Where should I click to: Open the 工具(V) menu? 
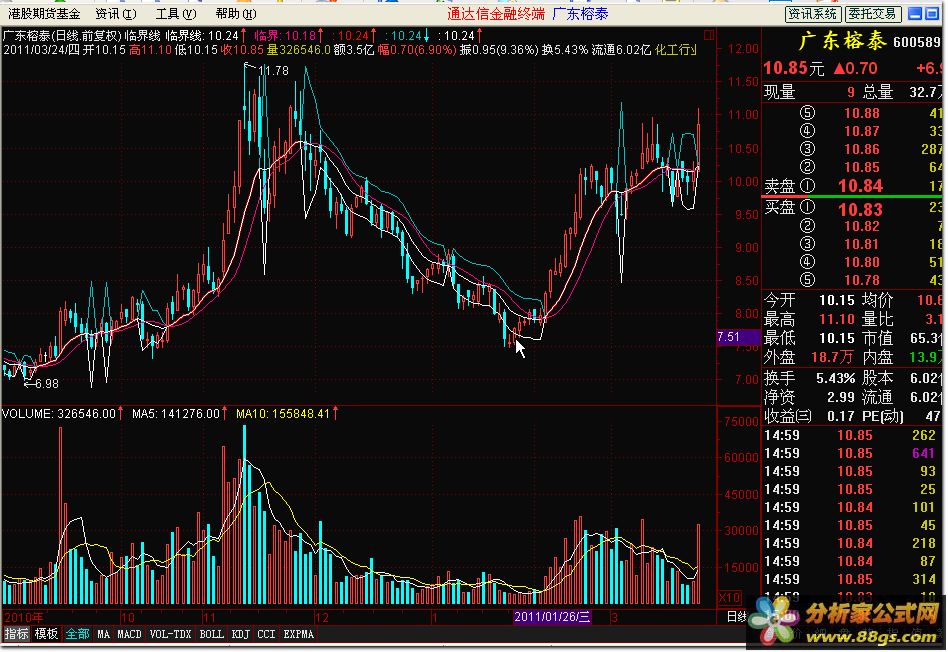(x=175, y=13)
